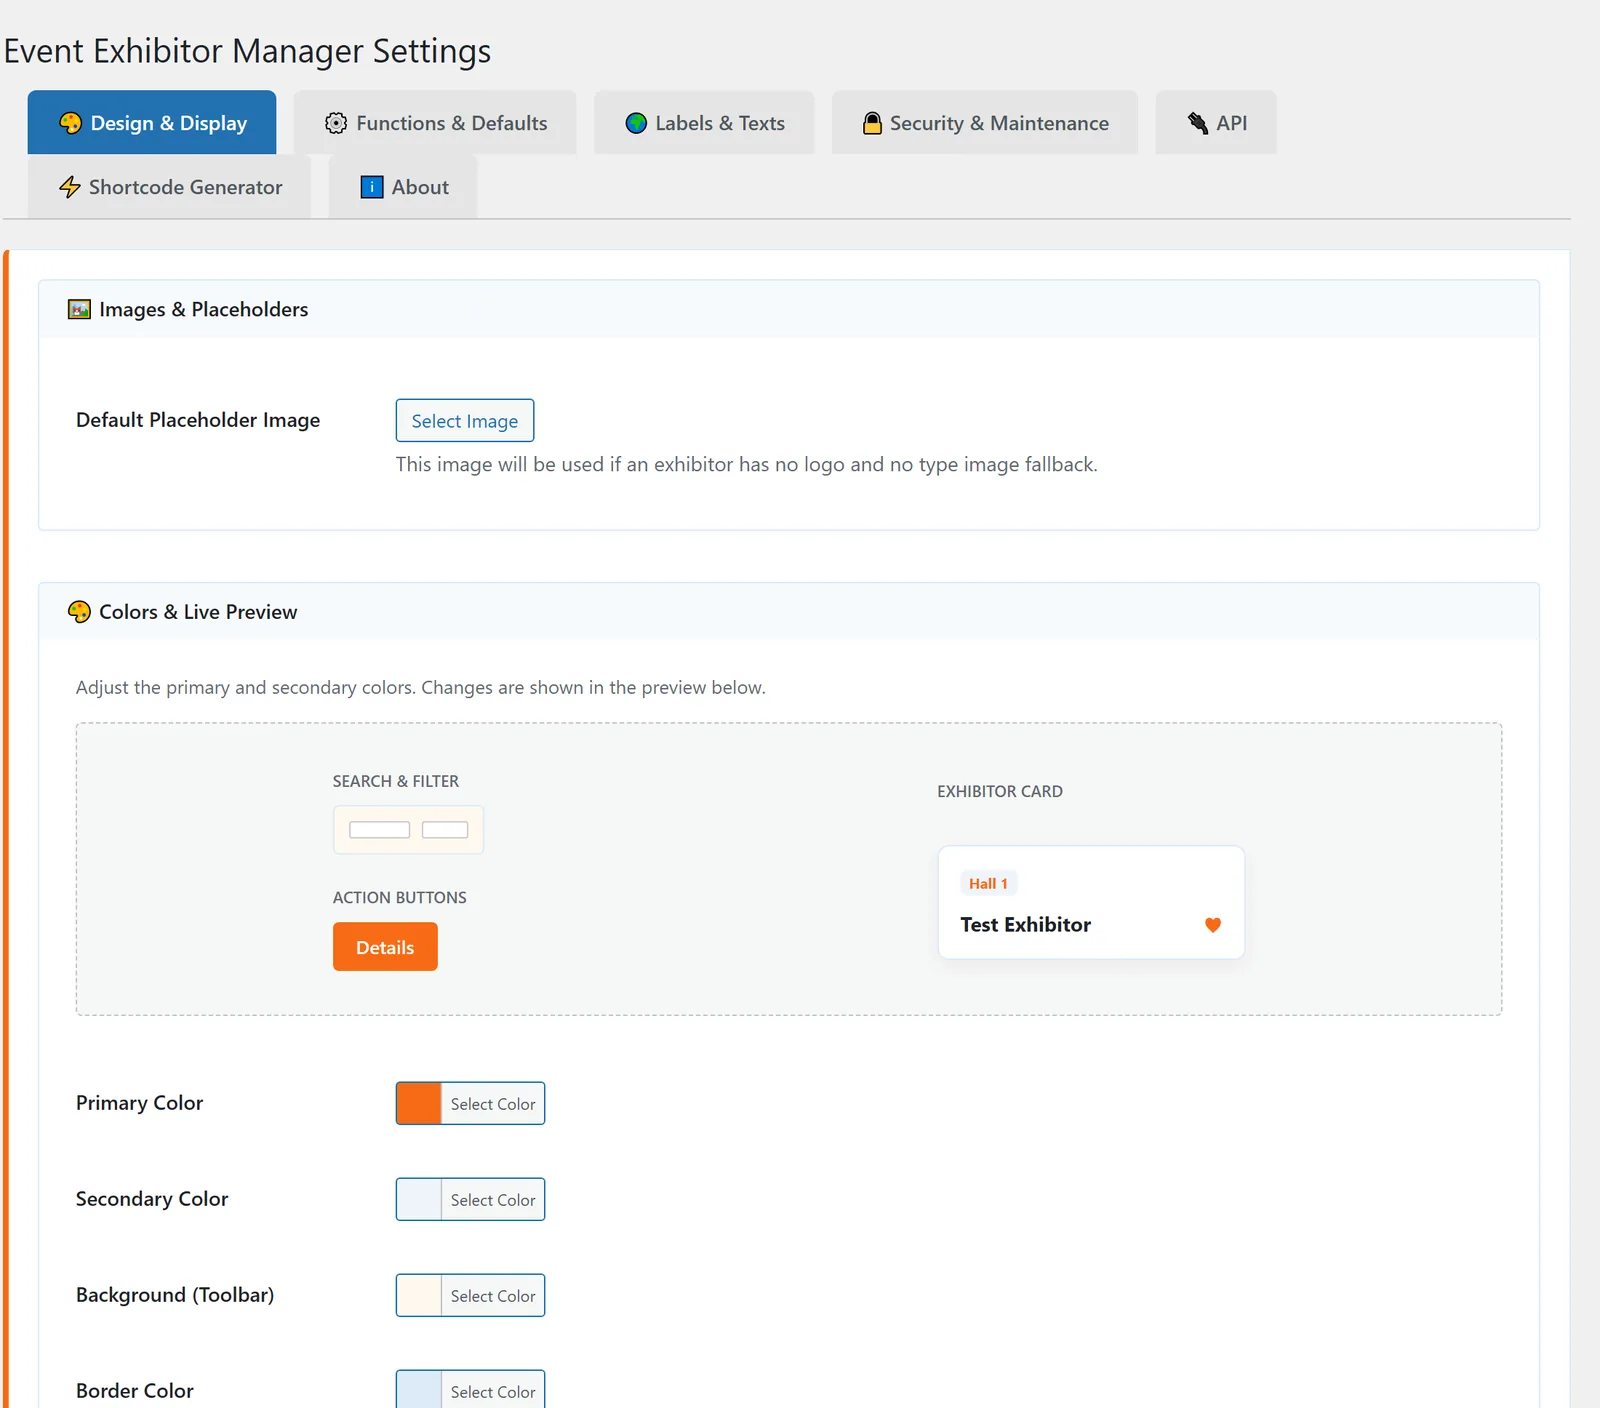Click the Secondary Color swatch
This screenshot has height=1408, width=1600.
pyautogui.click(x=419, y=1199)
